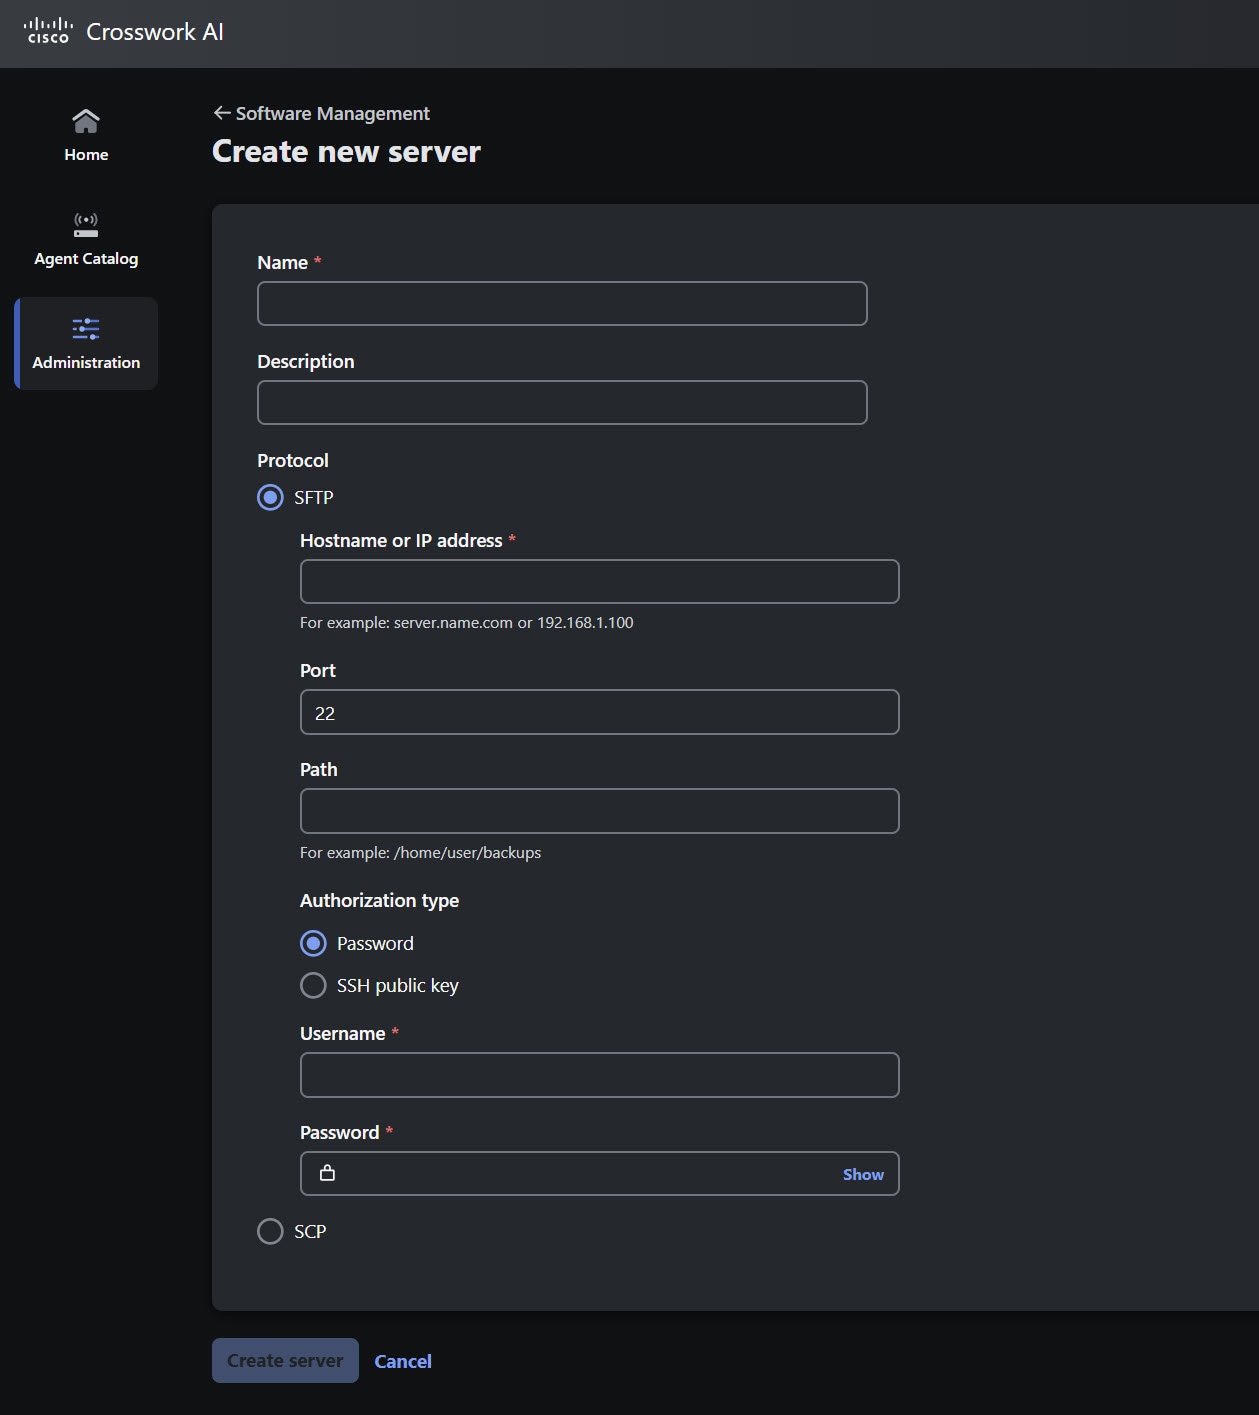Focus the Description input field
Screen dimensions: 1259x1415
point(562,402)
